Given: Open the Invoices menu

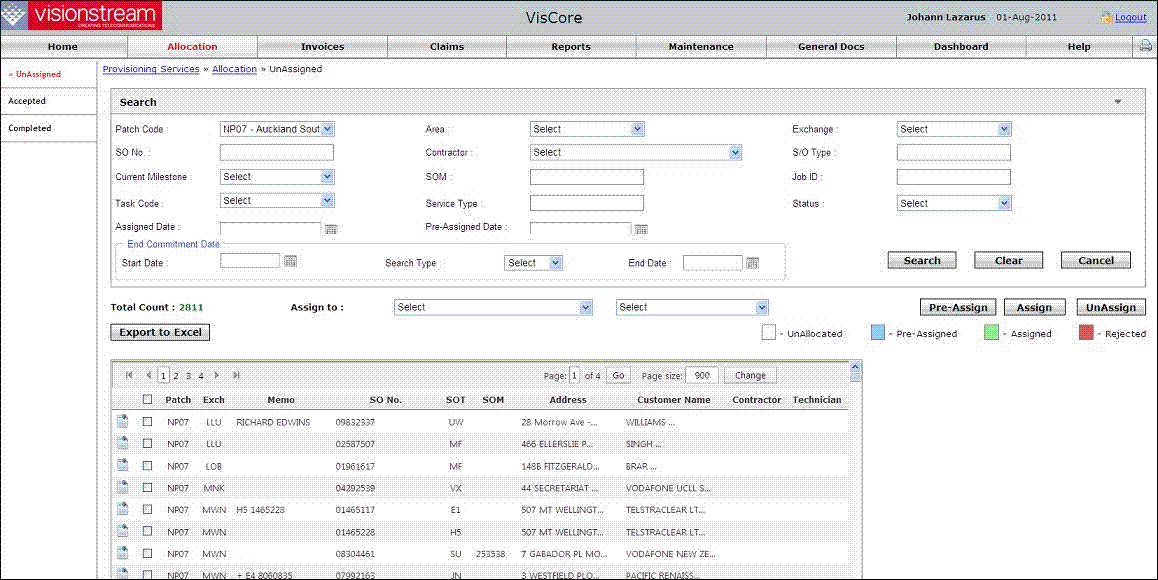Looking at the screenshot, I should [322, 46].
